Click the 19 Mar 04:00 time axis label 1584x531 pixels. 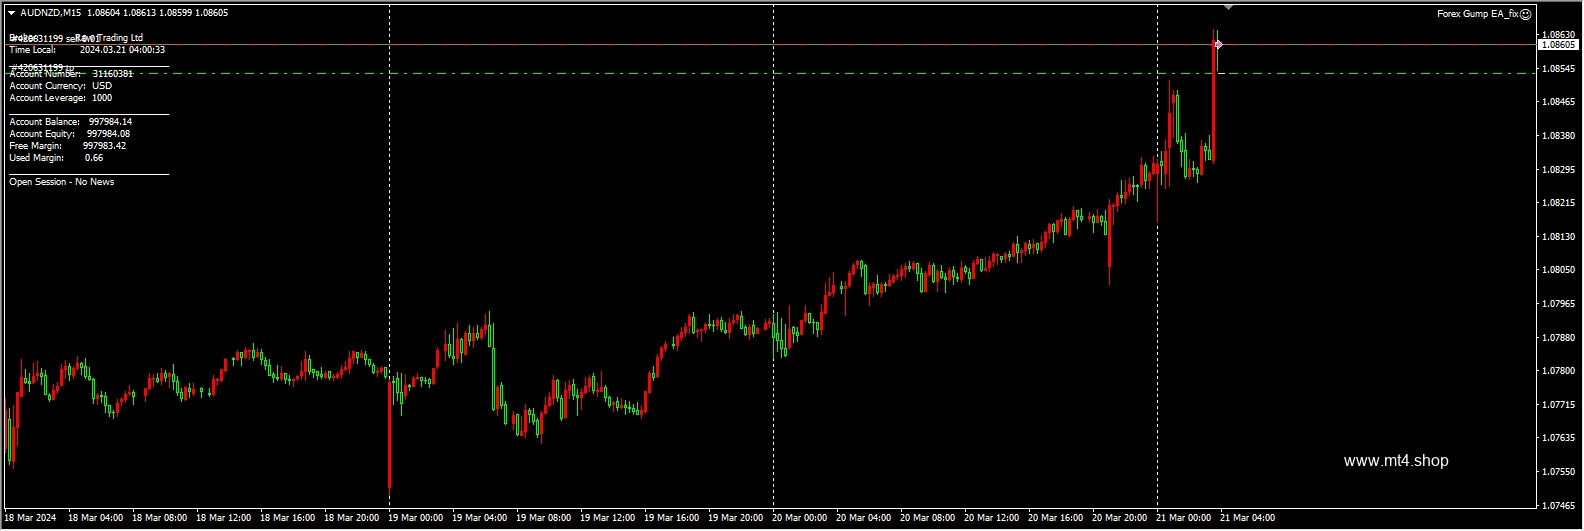click(x=480, y=518)
